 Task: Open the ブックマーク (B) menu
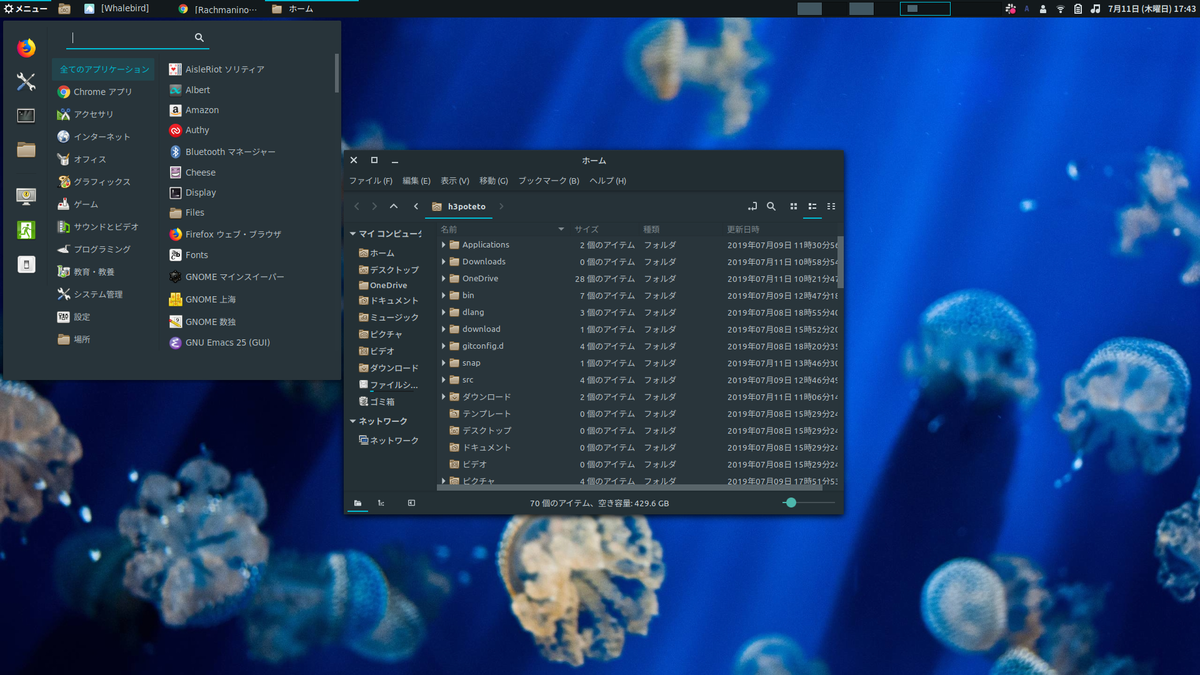pos(548,181)
